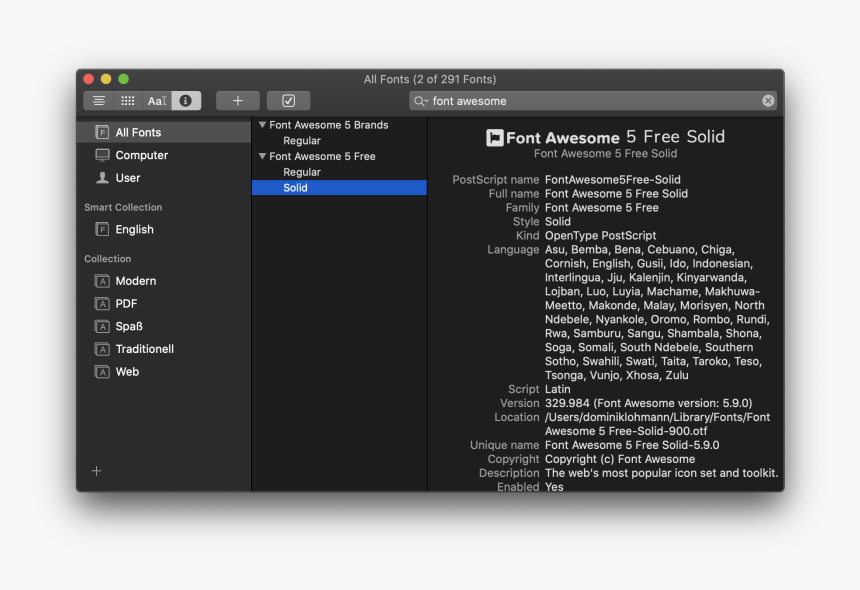Viewport: 860px width, 590px height.
Task: Click the Computer monitor icon
Action: coord(102,155)
